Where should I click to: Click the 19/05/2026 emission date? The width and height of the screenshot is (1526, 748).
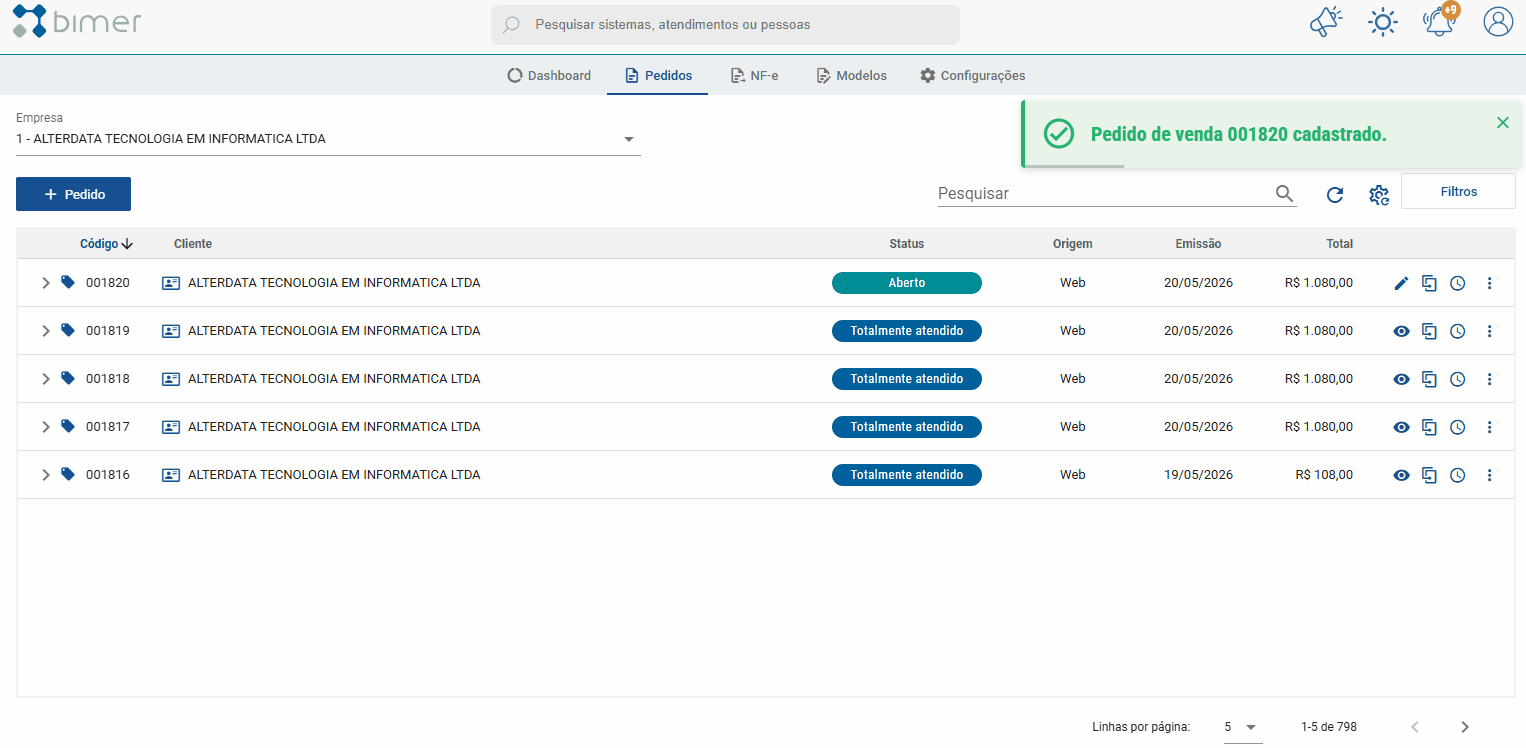pos(1198,475)
